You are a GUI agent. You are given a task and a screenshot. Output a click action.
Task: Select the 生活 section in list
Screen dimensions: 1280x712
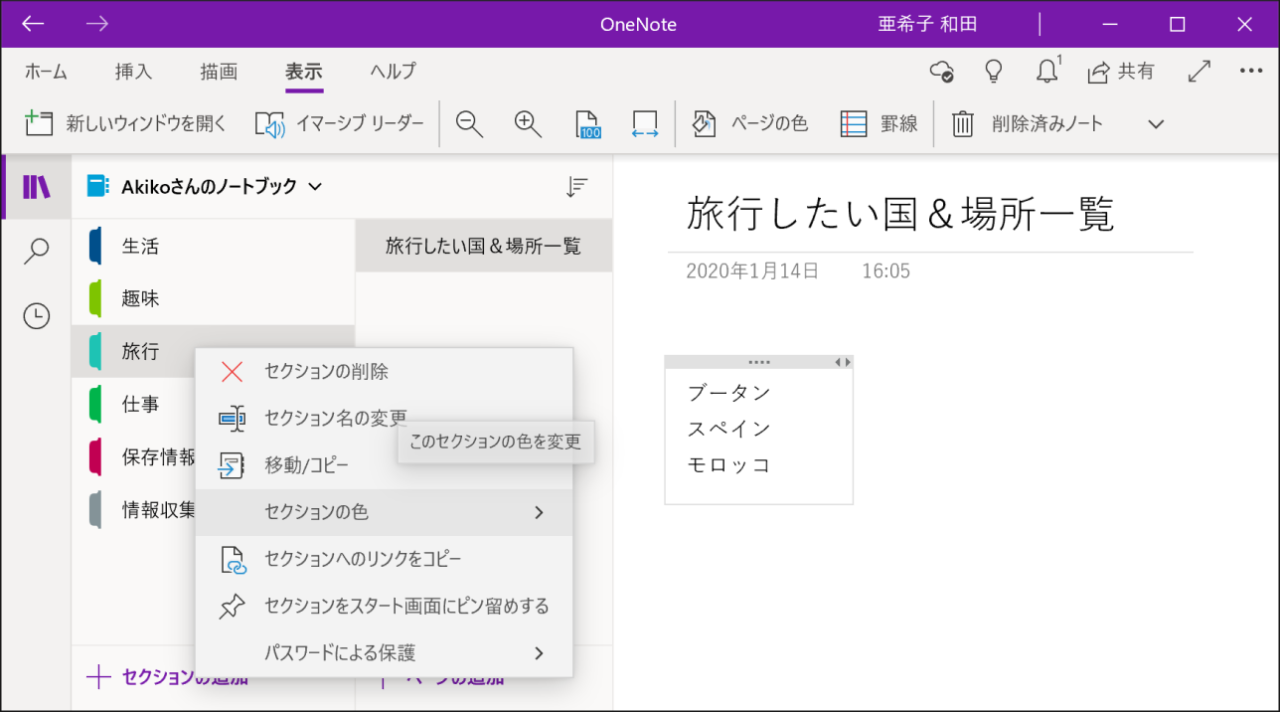[x=140, y=246]
